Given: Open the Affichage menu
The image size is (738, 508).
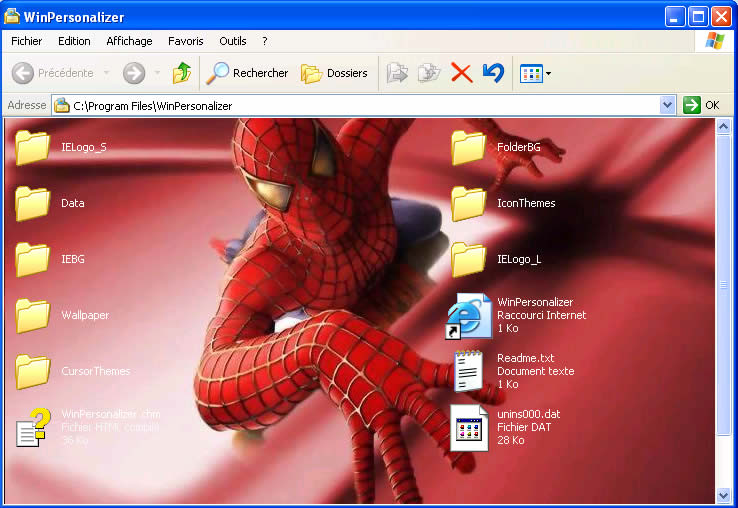Looking at the screenshot, I should pos(129,41).
